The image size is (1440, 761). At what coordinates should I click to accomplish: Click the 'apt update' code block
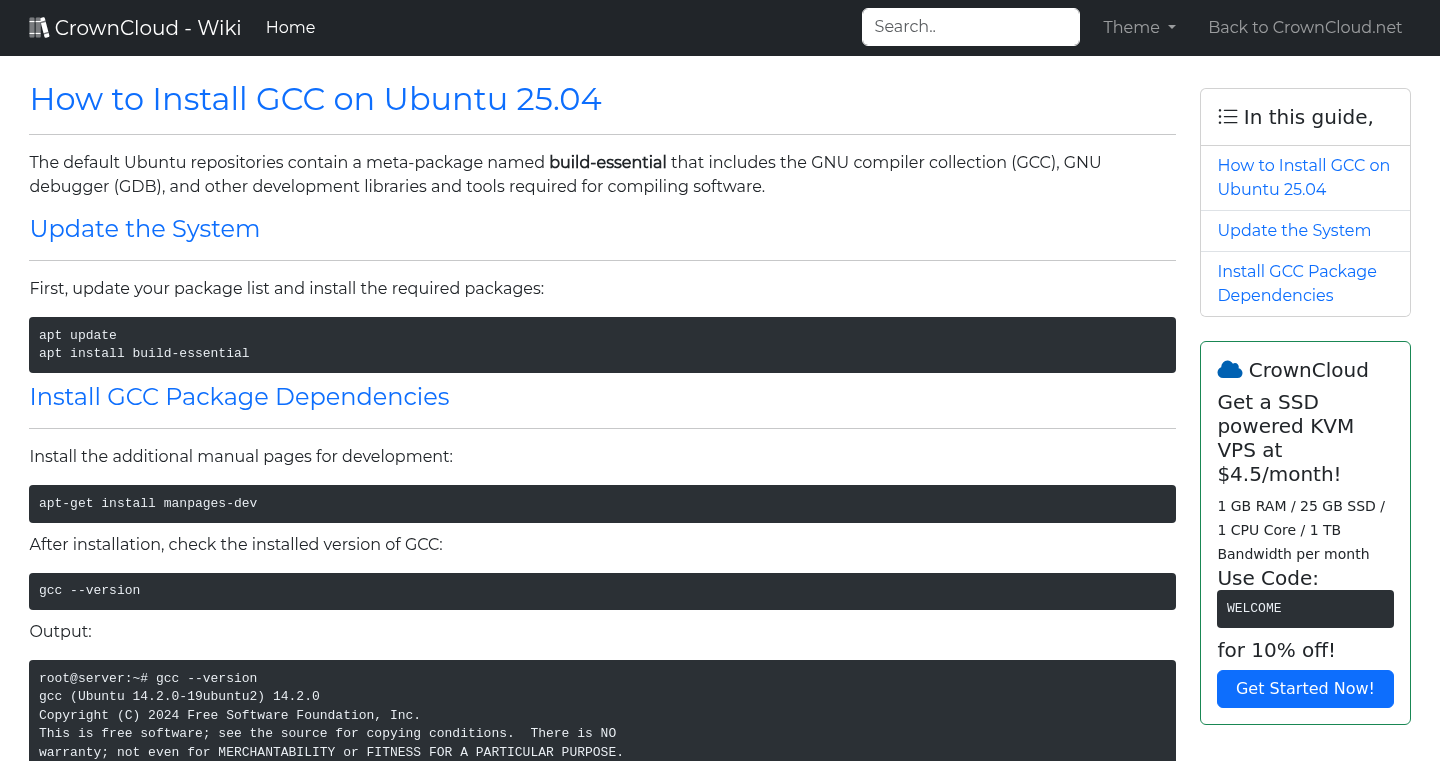602,344
